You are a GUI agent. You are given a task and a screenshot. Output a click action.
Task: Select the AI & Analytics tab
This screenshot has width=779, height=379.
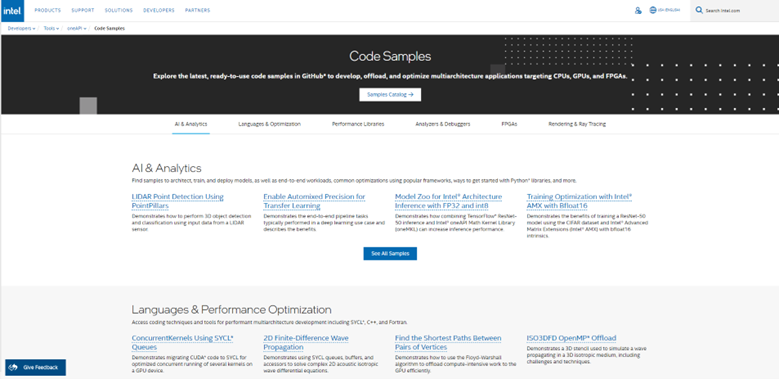pyautogui.click(x=191, y=124)
